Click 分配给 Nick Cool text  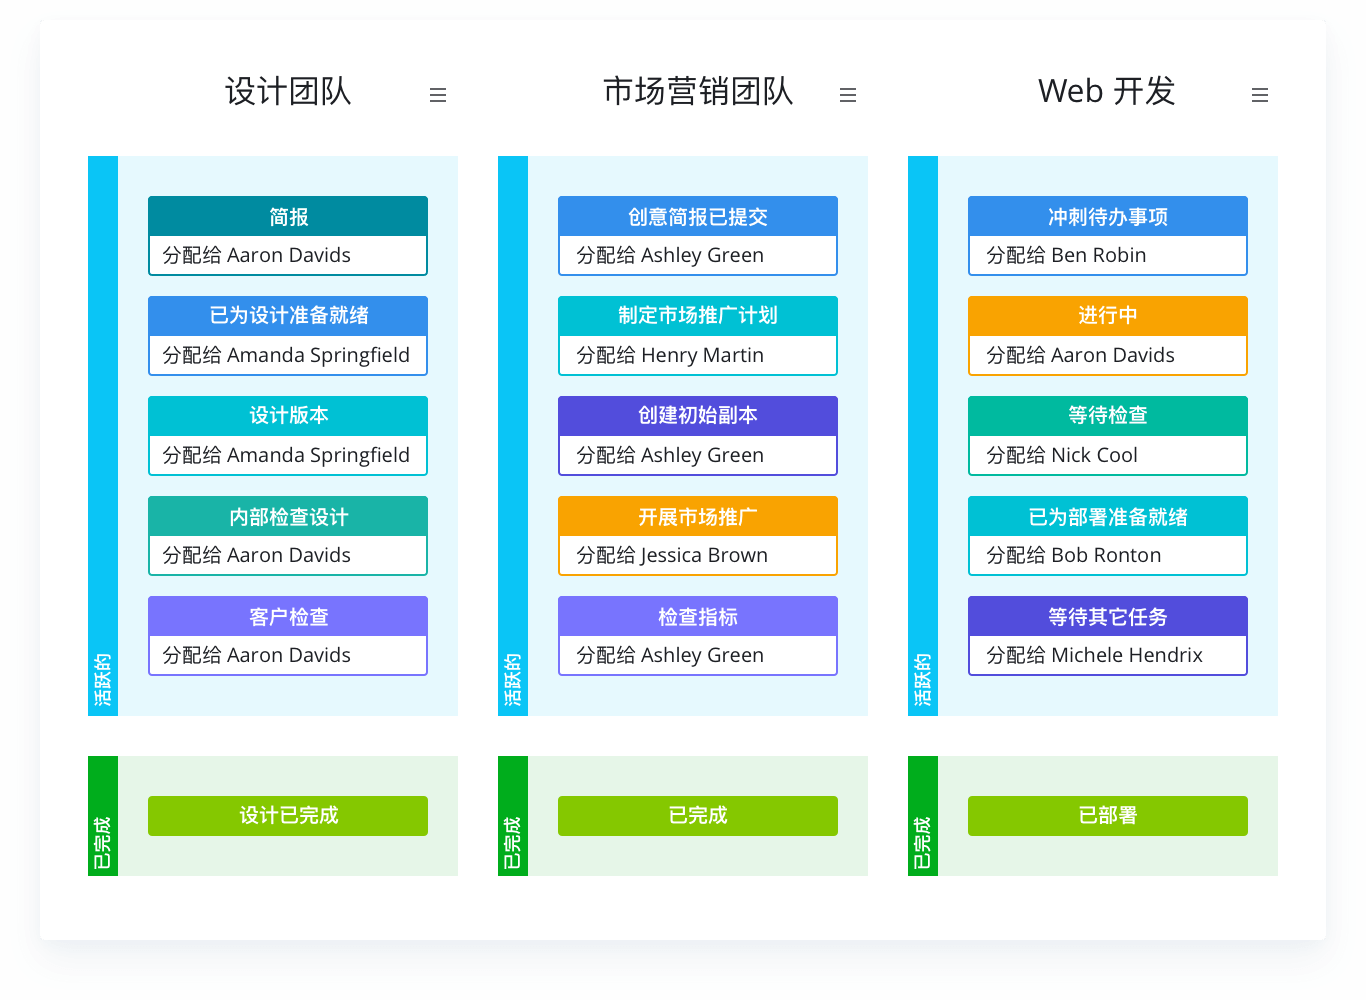1062,455
